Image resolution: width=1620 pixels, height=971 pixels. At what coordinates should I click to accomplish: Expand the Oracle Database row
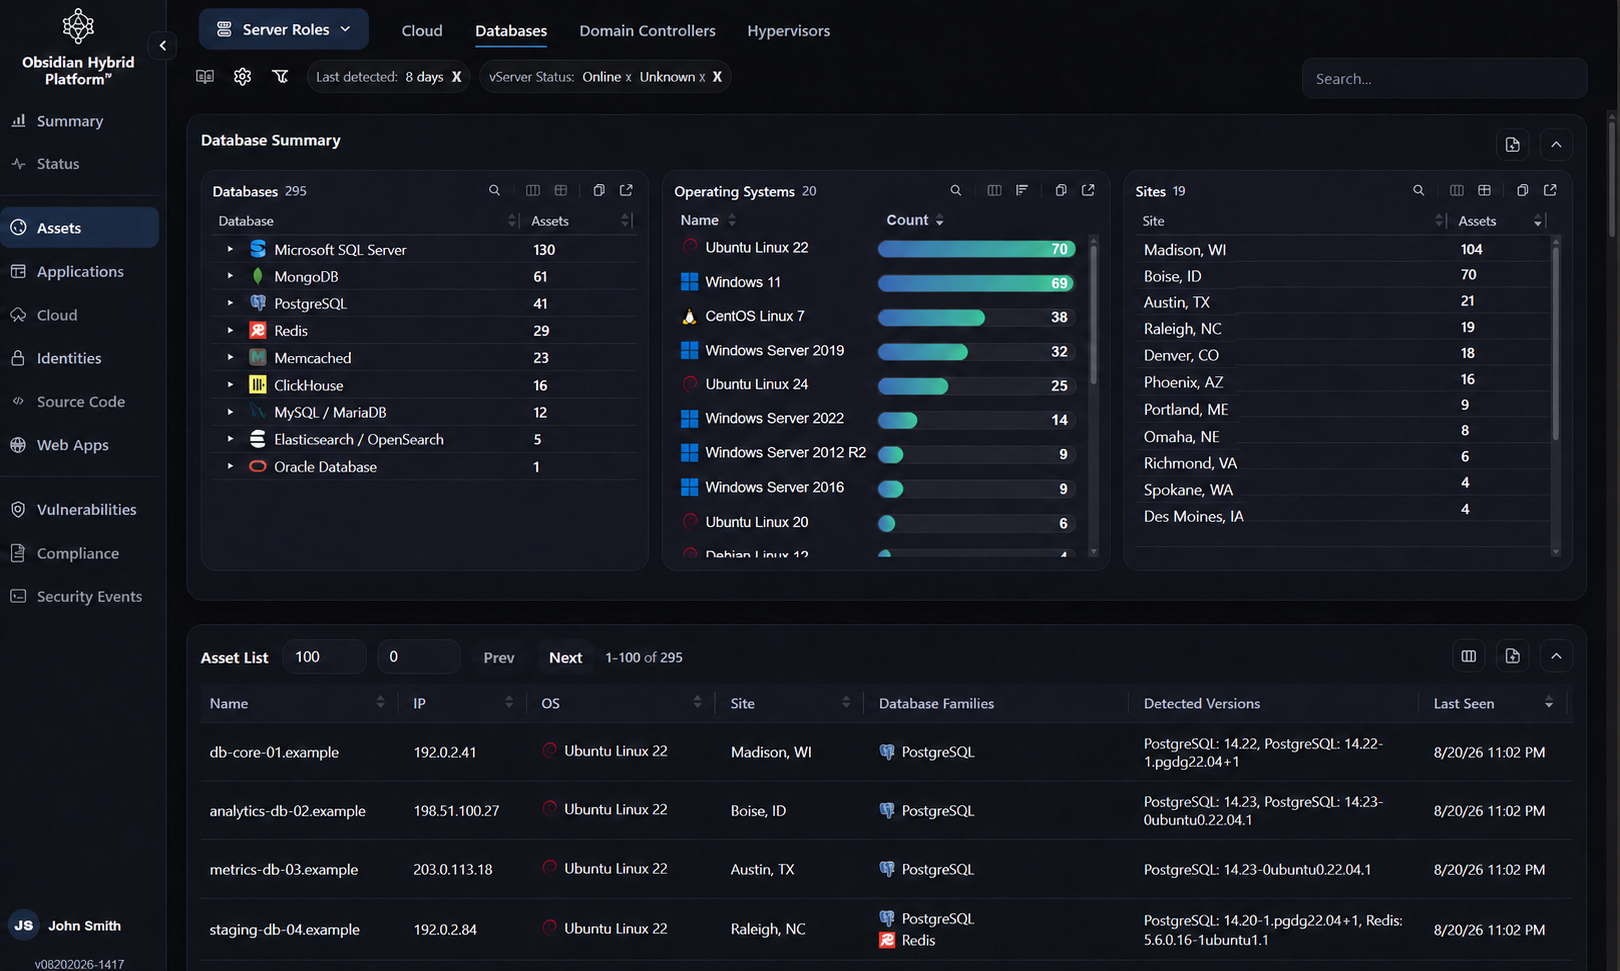tap(230, 466)
